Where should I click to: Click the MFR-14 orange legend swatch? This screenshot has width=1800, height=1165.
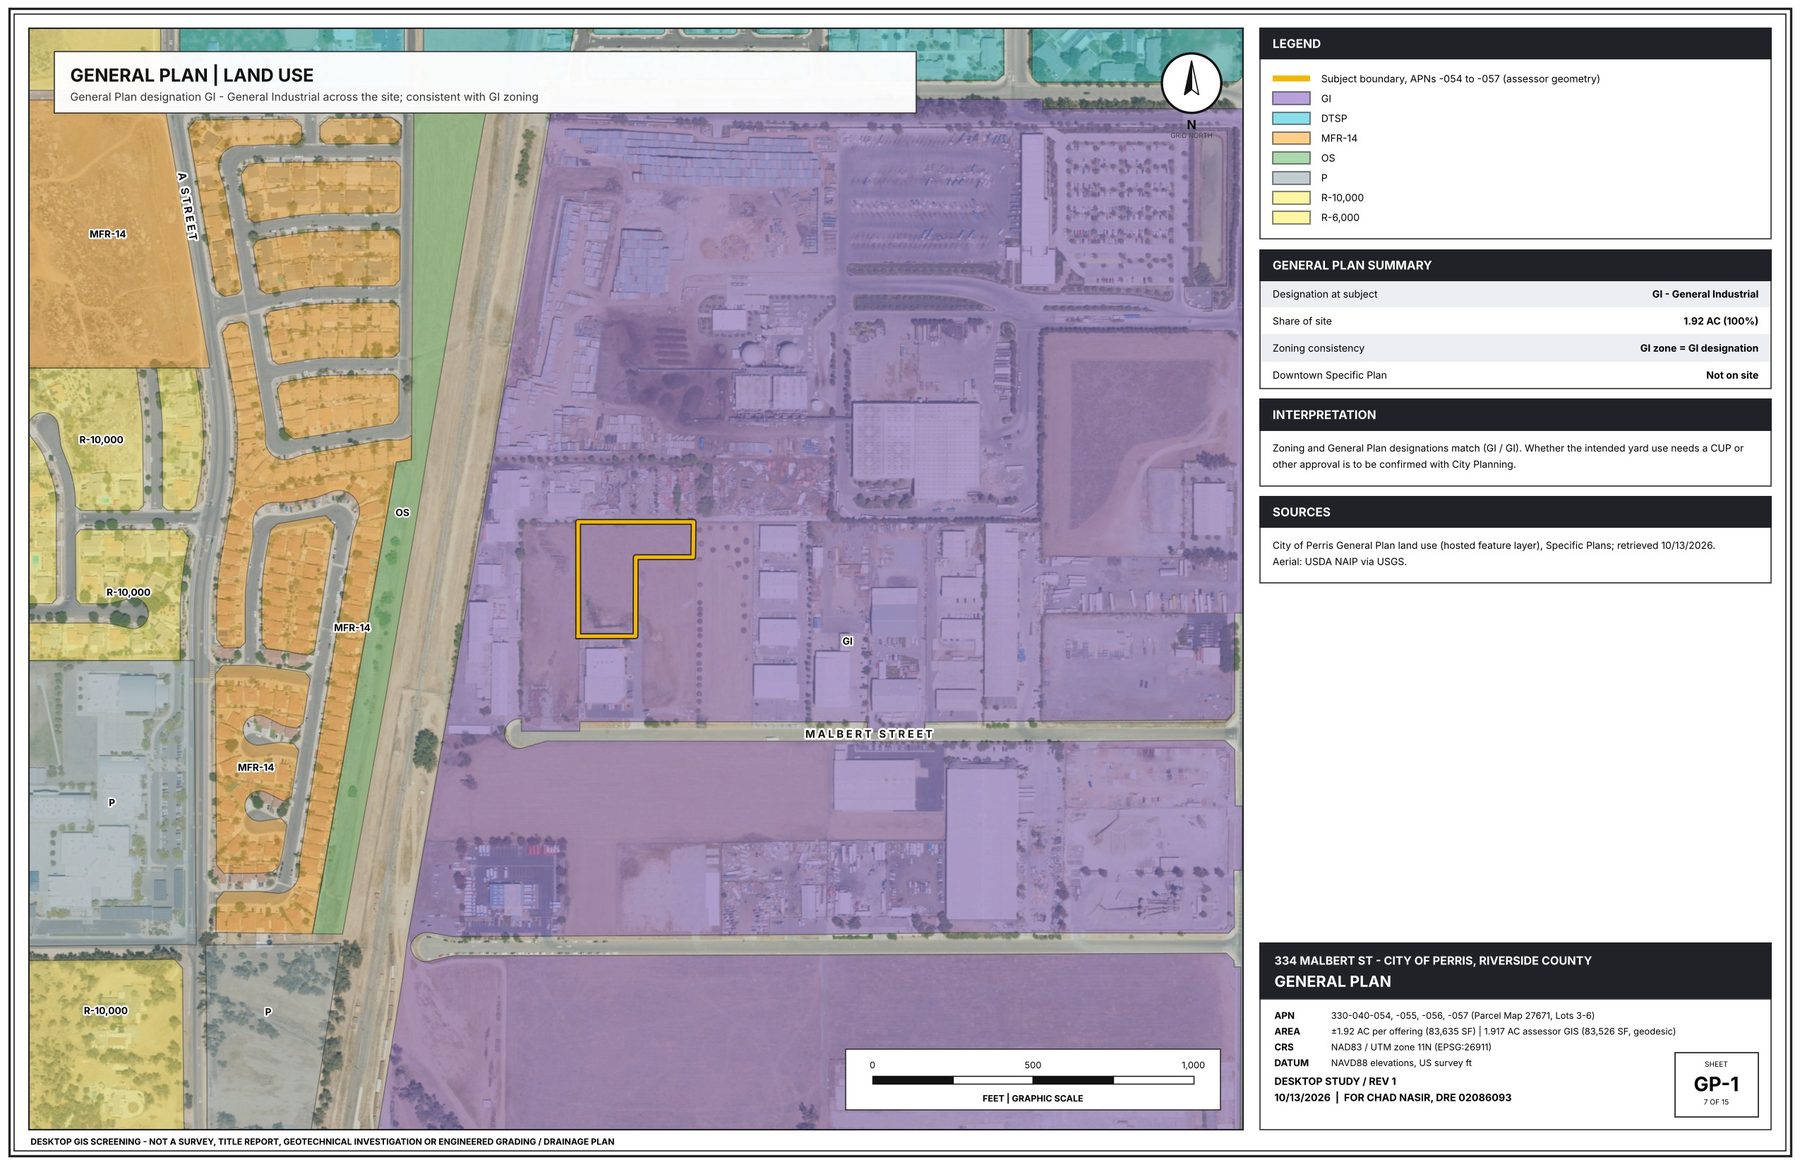tap(1290, 138)
